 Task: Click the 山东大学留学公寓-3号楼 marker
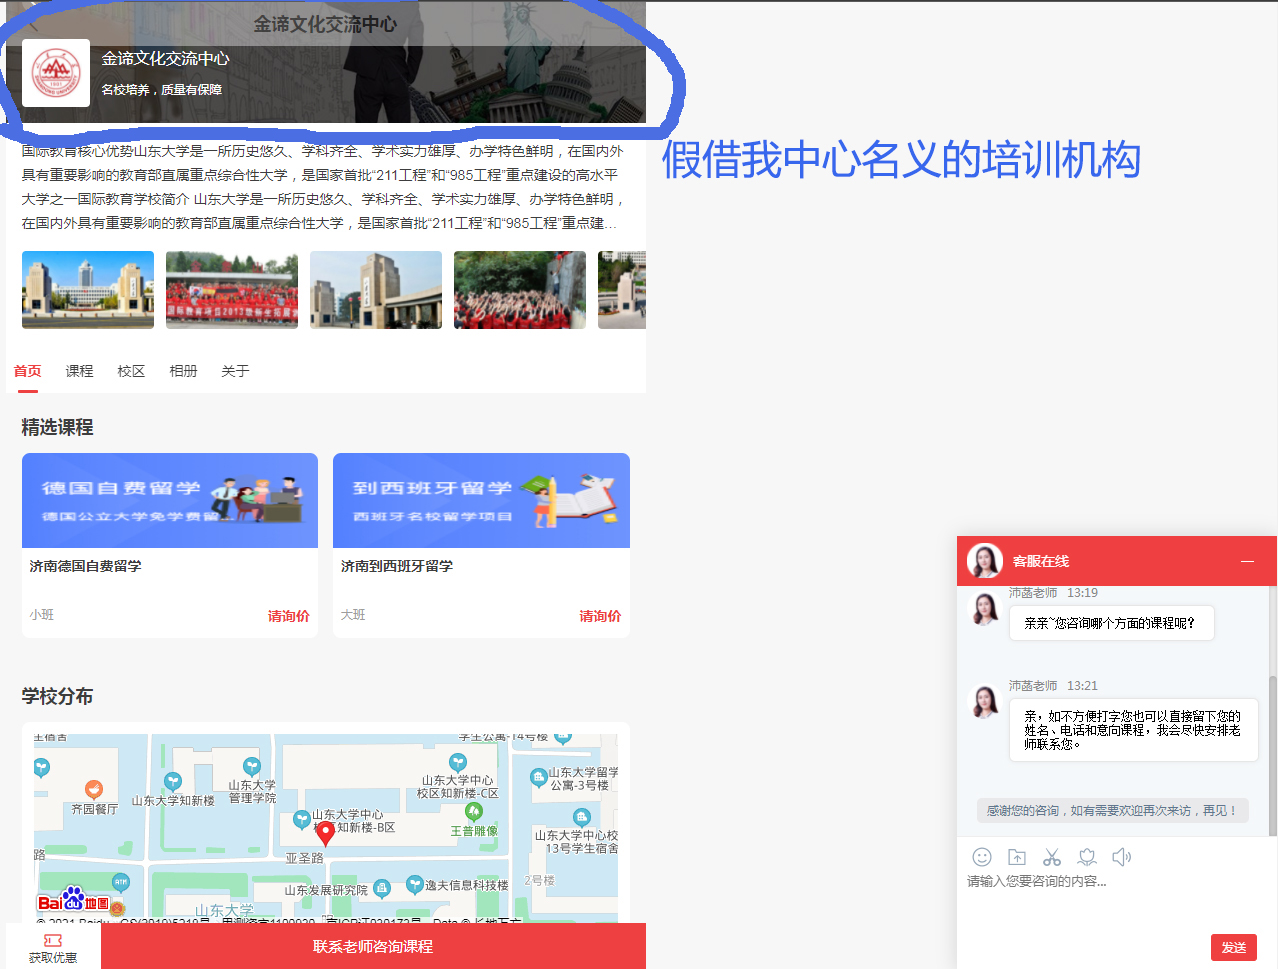[x=538, y=777]
